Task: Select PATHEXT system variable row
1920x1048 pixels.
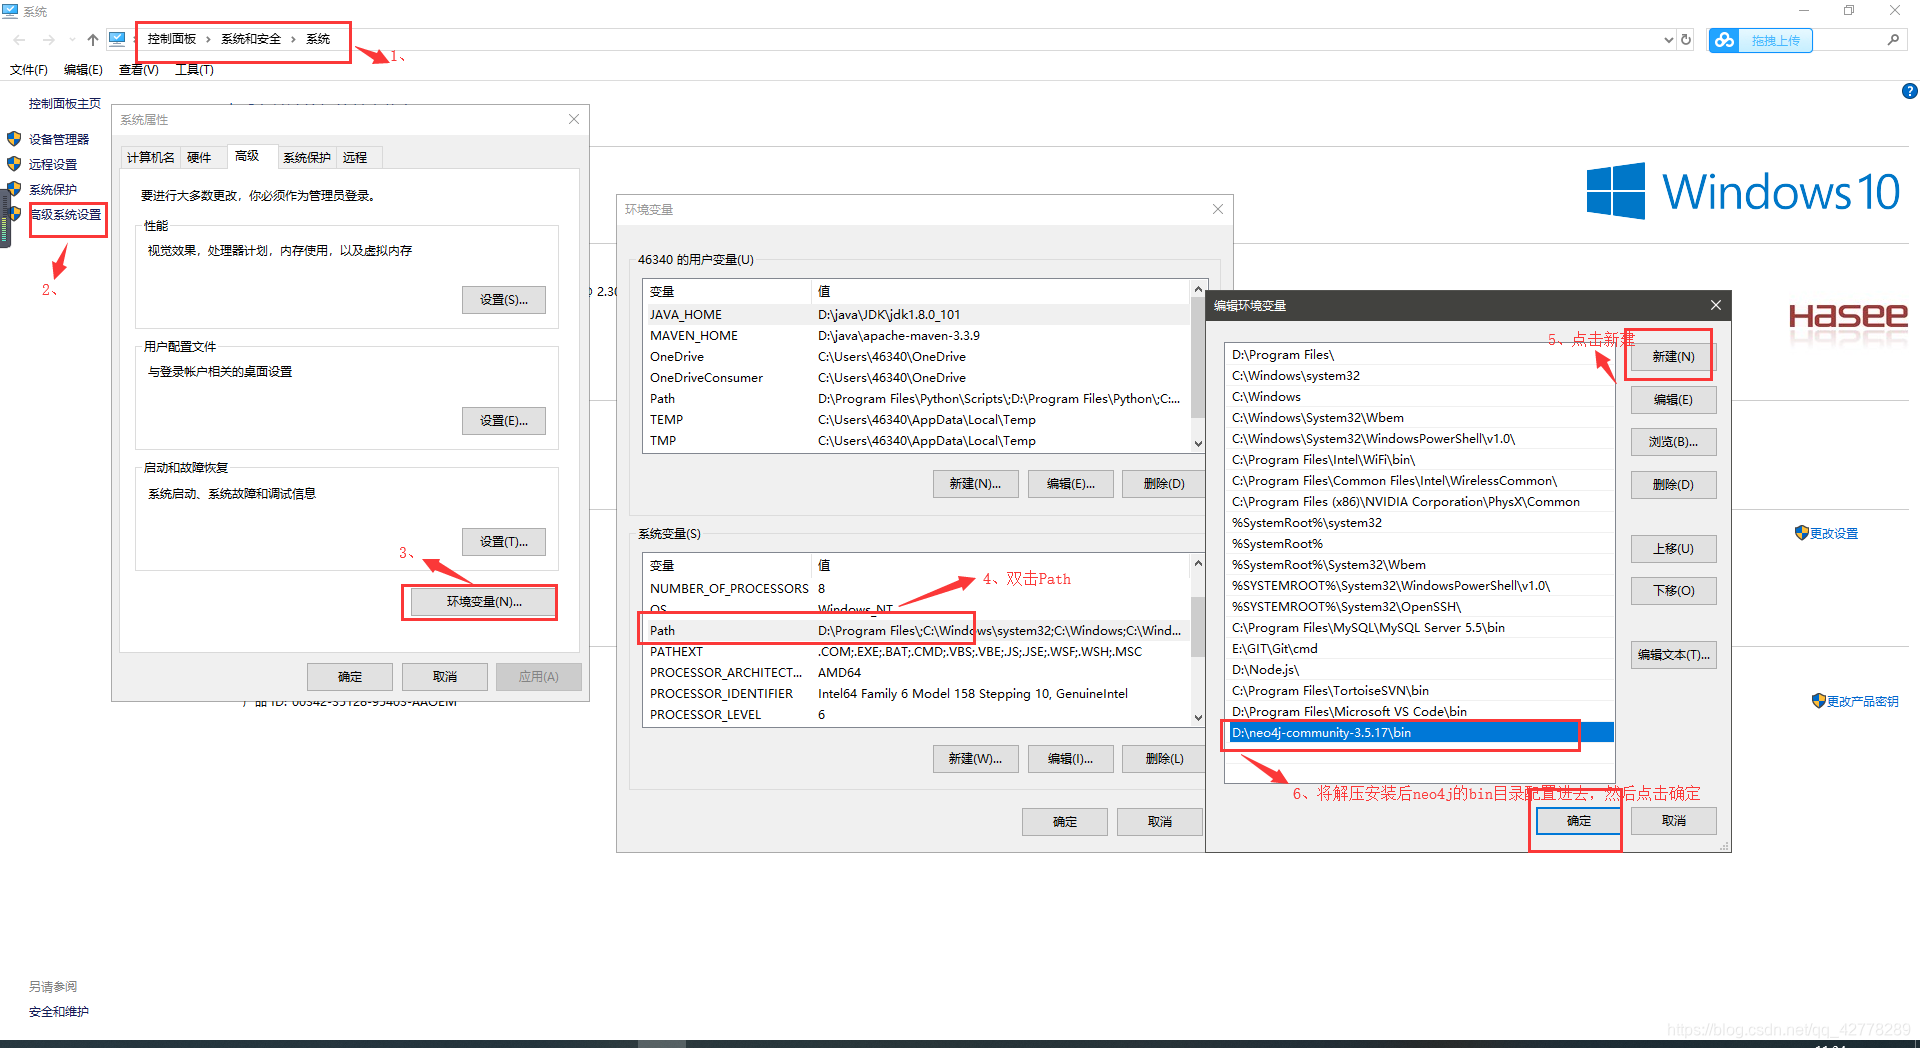Action: click(x=915, y=651)
